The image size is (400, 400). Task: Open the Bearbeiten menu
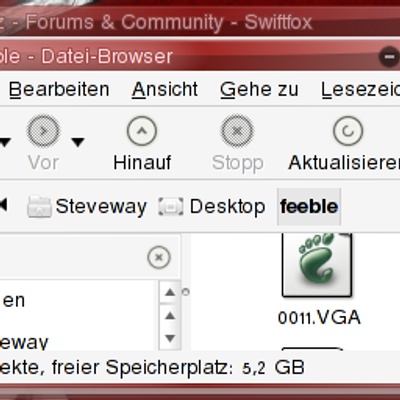[x=59, y=89]
